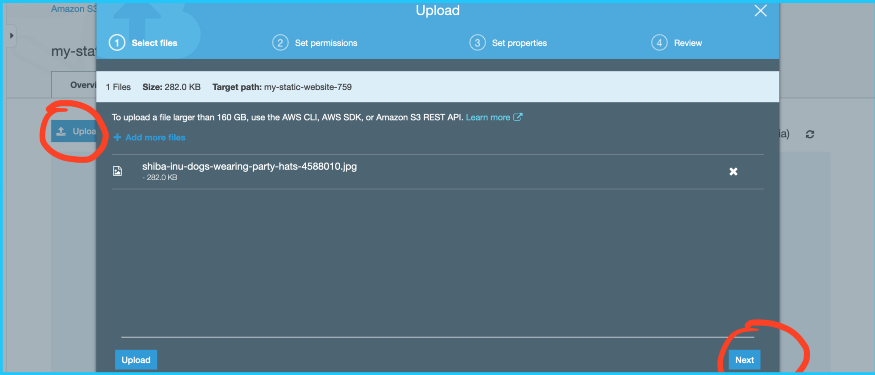The height and width of the screenshot is (375, 875).
Task: Go to step 2 Set permissions
Action: click(315, 43)
